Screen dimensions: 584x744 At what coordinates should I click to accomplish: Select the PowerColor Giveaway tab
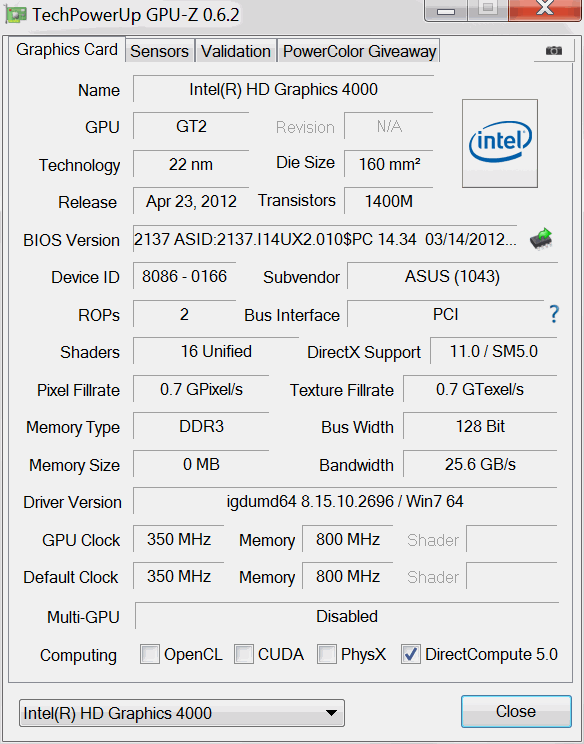pyautogui.click(x=359, y=51)
